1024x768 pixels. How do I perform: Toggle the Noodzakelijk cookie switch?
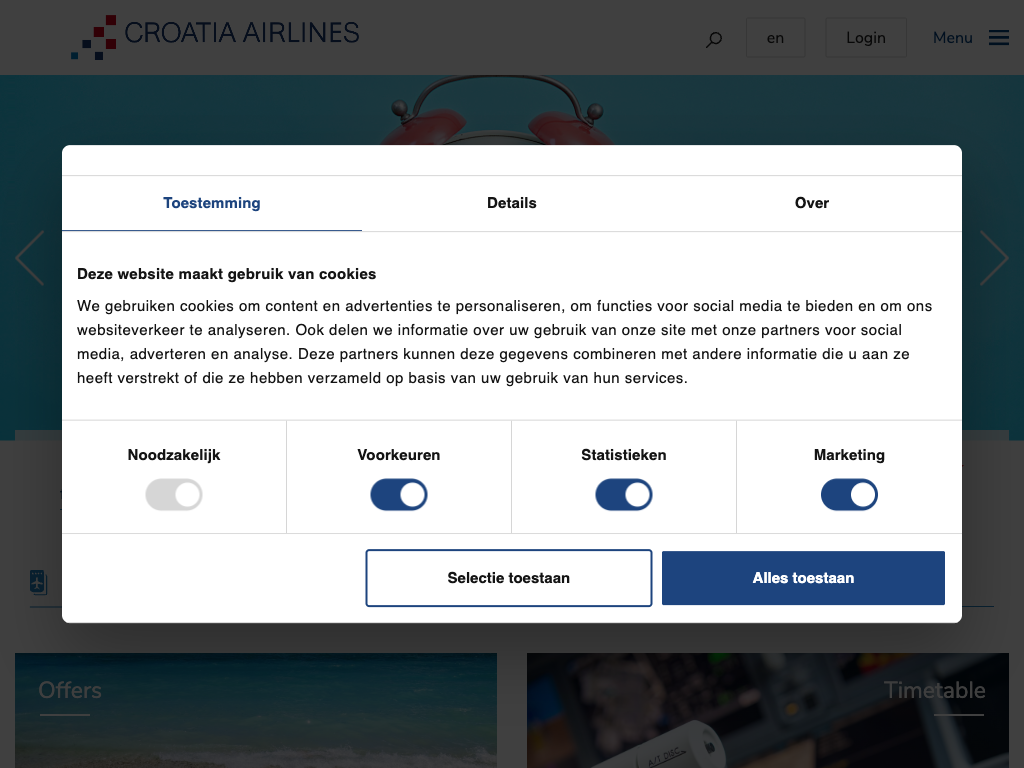pos(174,495)
